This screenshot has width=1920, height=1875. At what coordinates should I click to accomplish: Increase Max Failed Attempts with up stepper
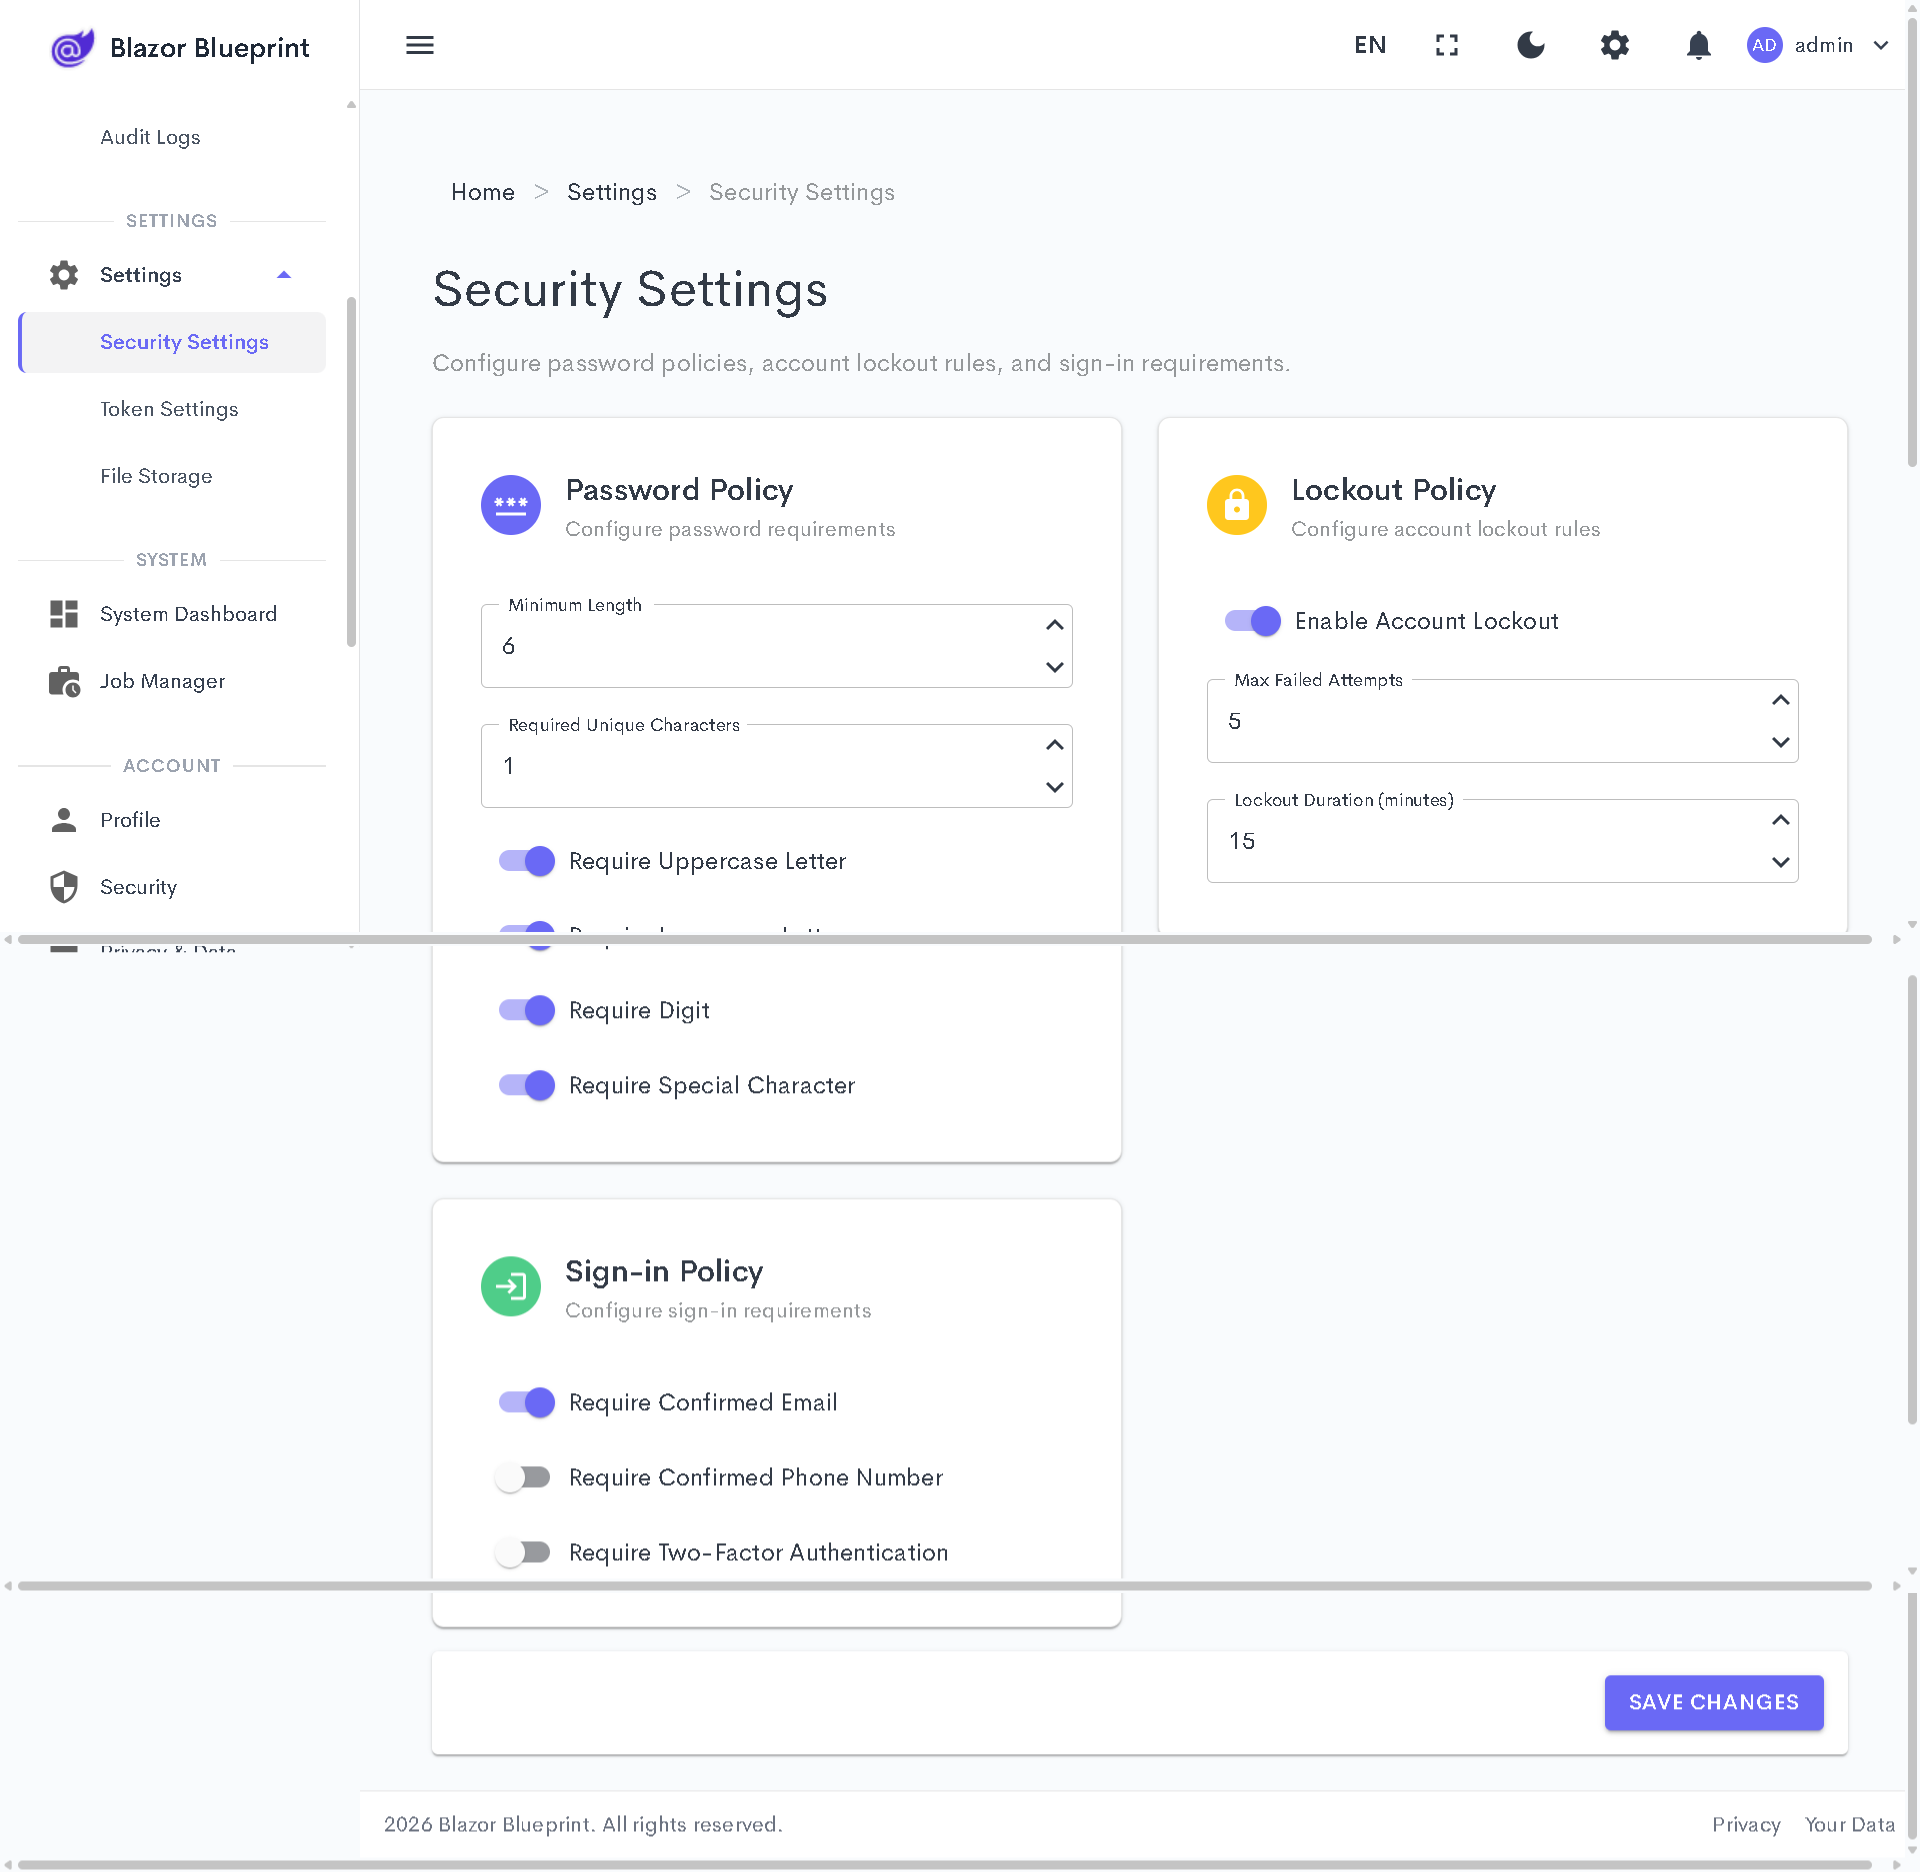click(x=1780, y=699)
